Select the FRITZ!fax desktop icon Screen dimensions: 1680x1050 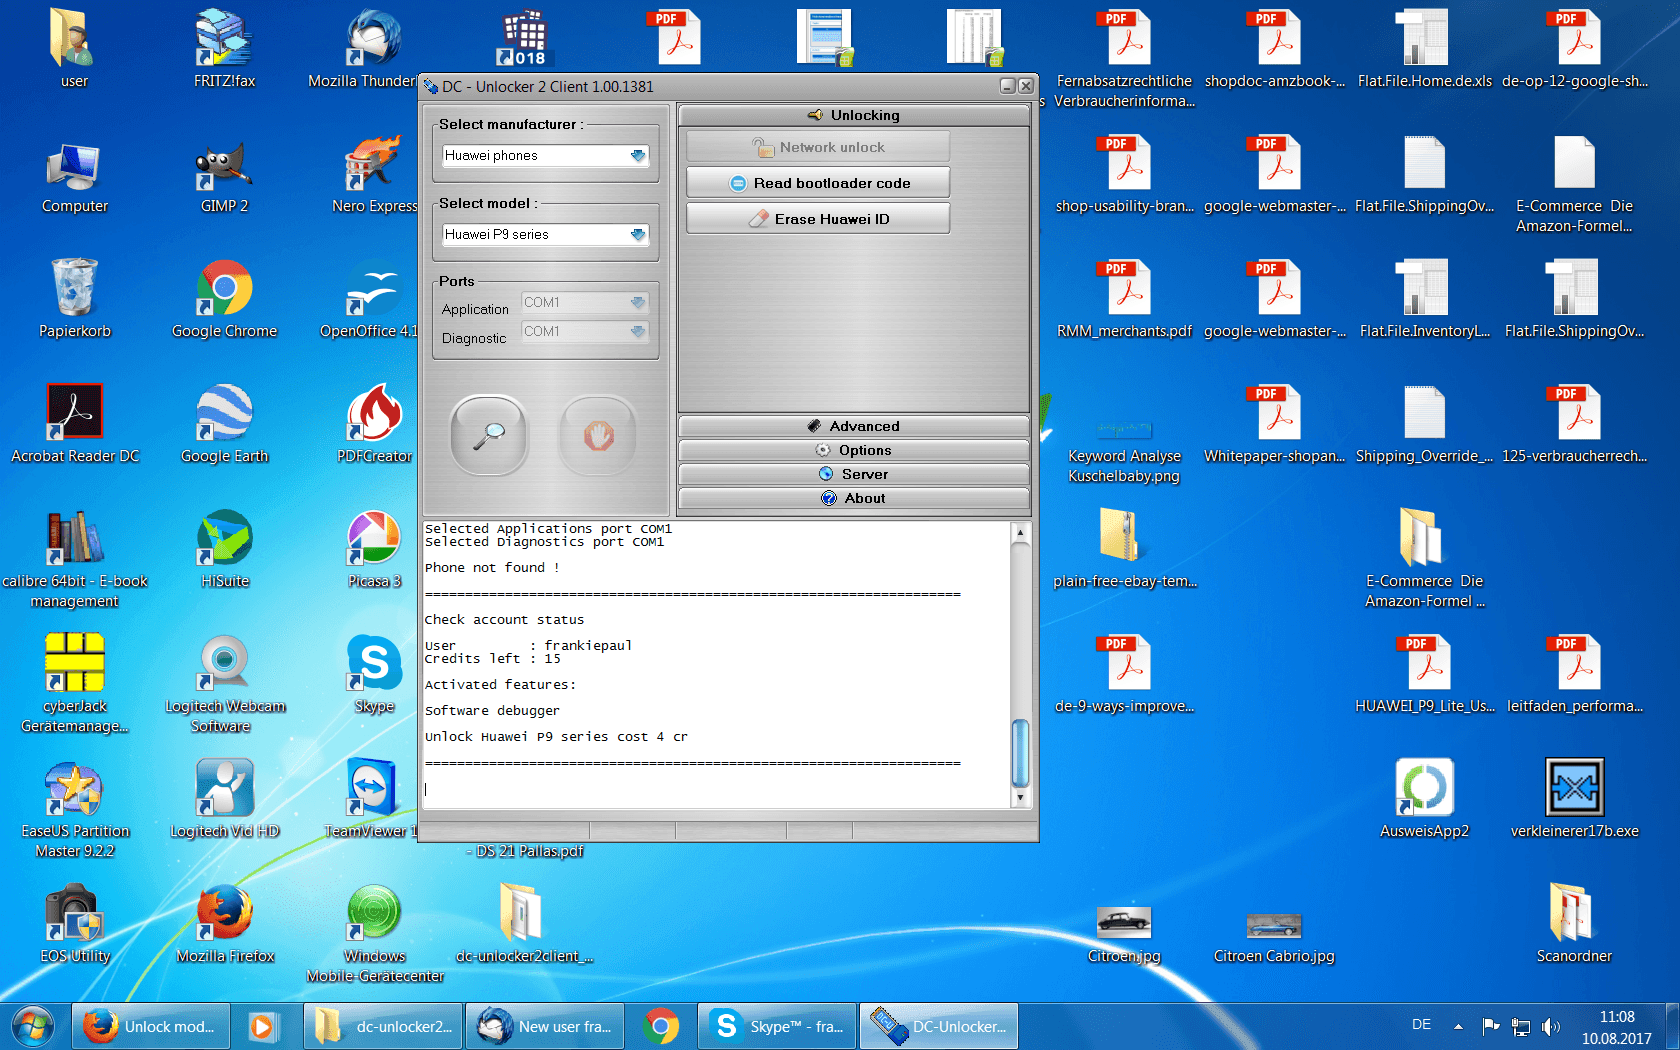tap(224, 48)
